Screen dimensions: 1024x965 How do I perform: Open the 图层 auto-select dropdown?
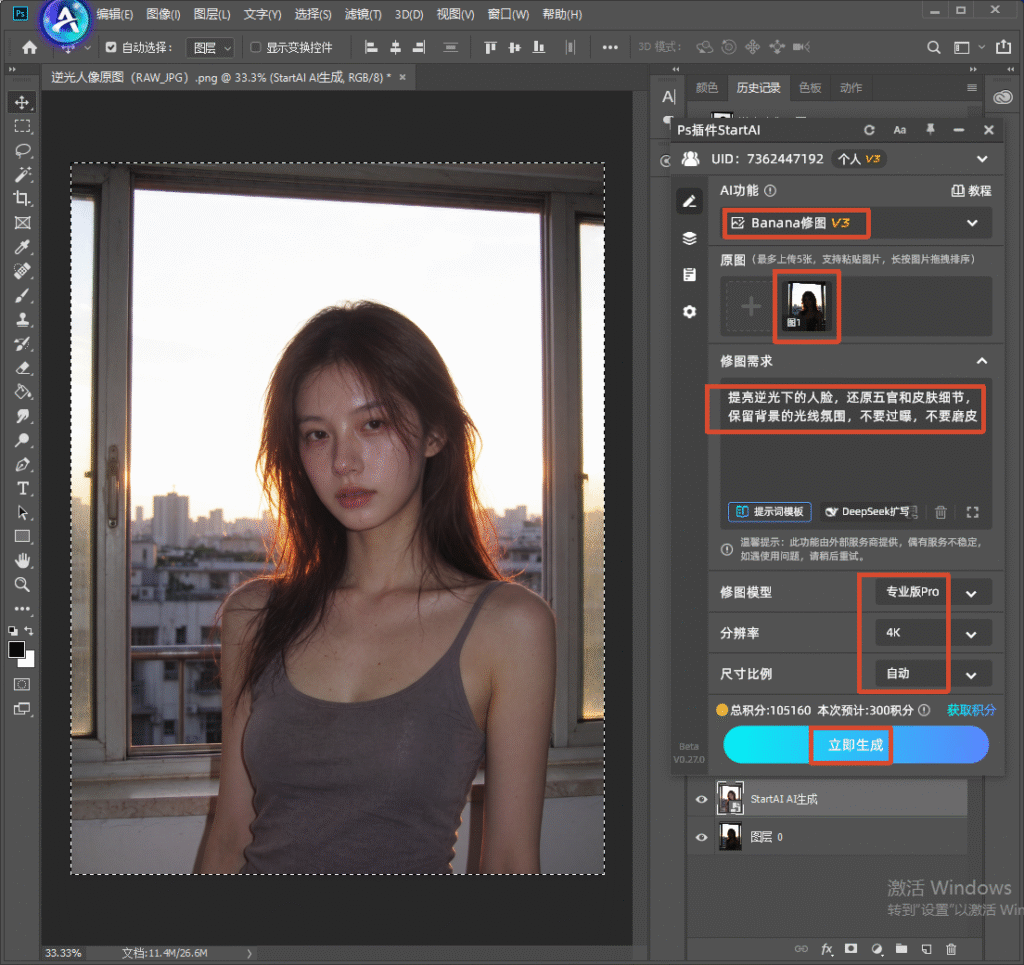210,48
